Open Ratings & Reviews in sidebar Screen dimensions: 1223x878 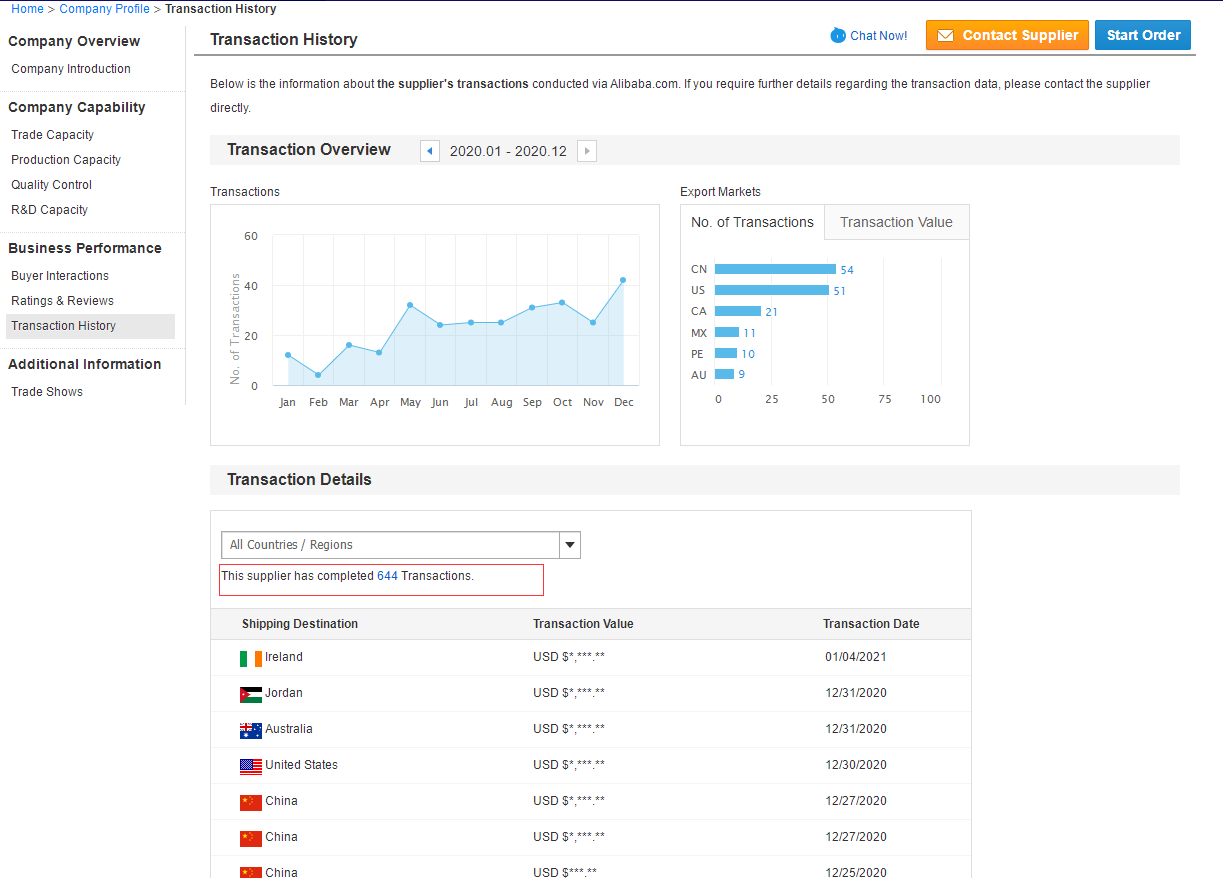[x=62, y=301]
